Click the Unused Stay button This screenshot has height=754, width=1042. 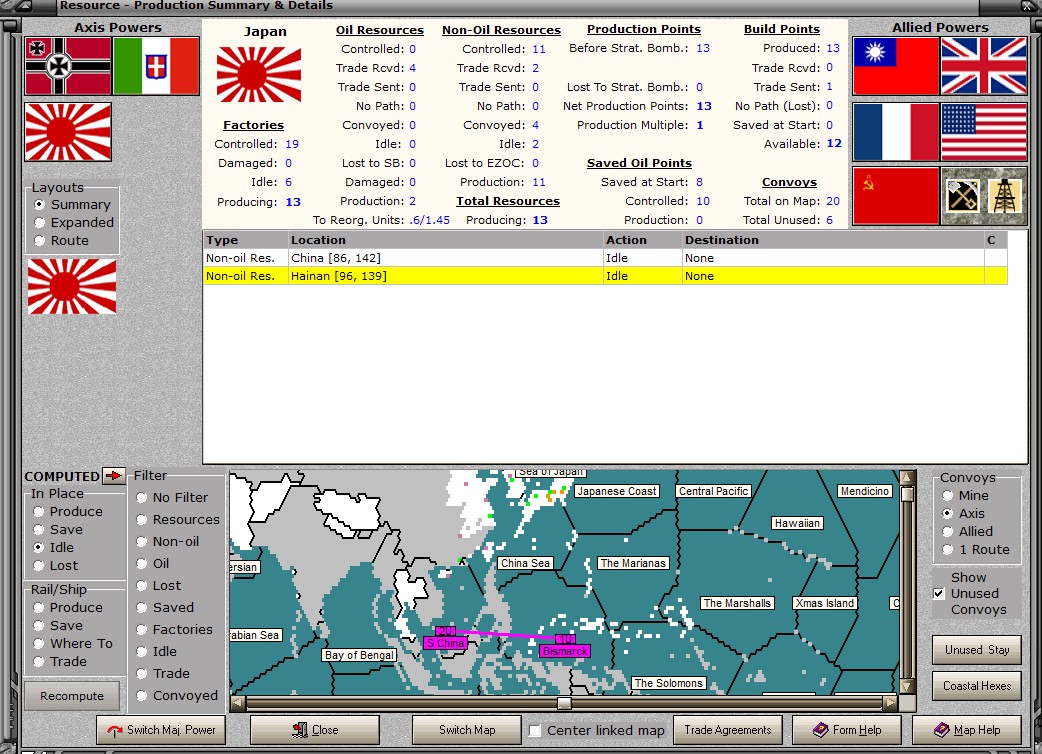pyautogui.click(x=977, y=650)
